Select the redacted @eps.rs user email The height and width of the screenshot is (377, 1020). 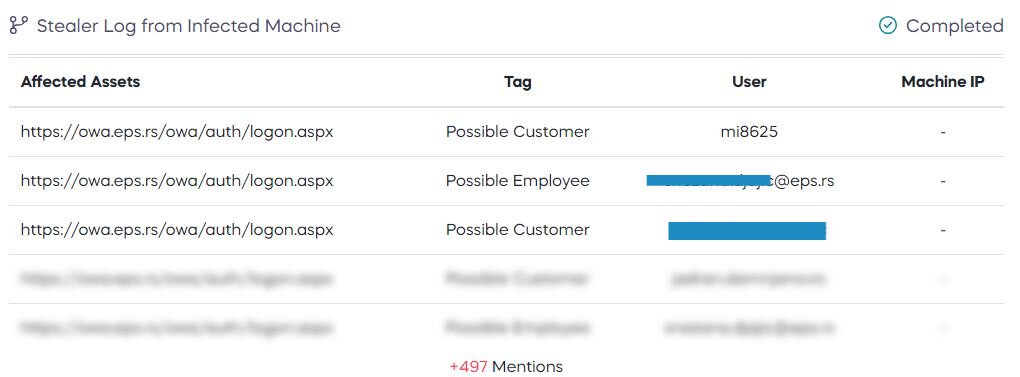[740, 181]
